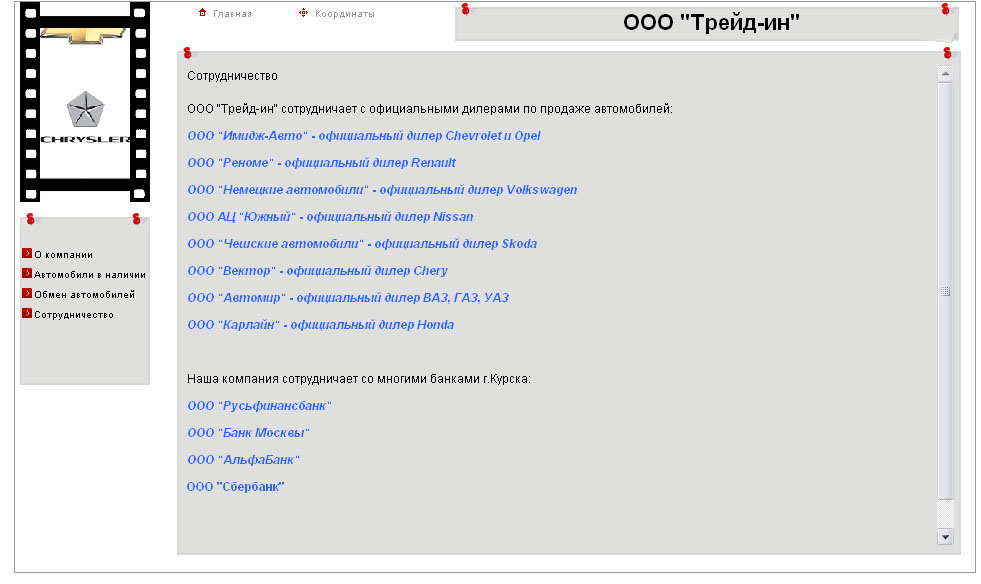This screenshot has width=981, height=584.
Task: Click the scrollbar down arrow in content panel
Action: pos(945,537)
